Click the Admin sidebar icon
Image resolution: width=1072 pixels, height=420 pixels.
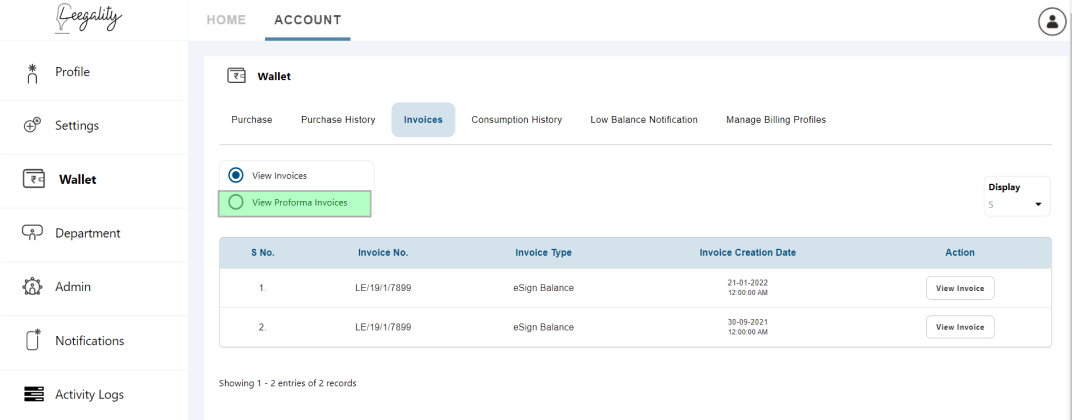[x=33, y=287]
